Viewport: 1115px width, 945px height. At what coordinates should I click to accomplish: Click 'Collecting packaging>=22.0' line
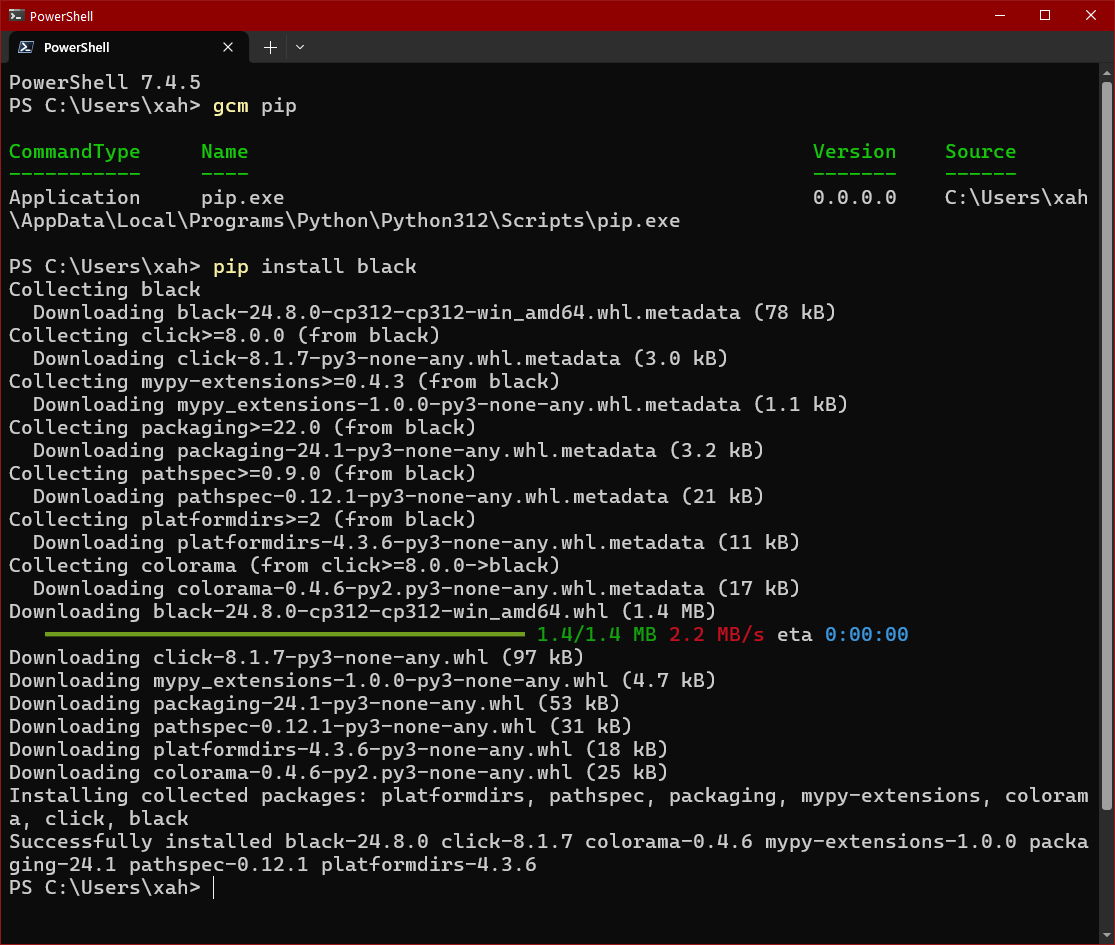[242, 427]
